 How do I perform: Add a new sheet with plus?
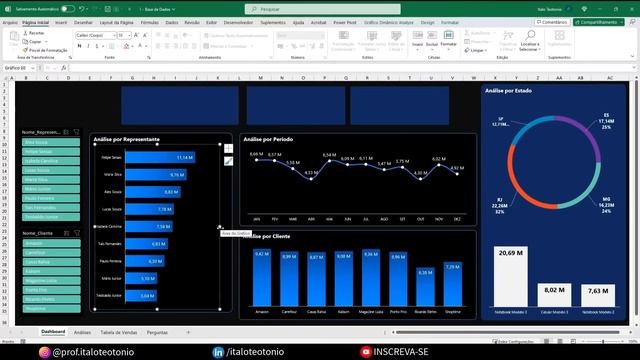[188, 333]
